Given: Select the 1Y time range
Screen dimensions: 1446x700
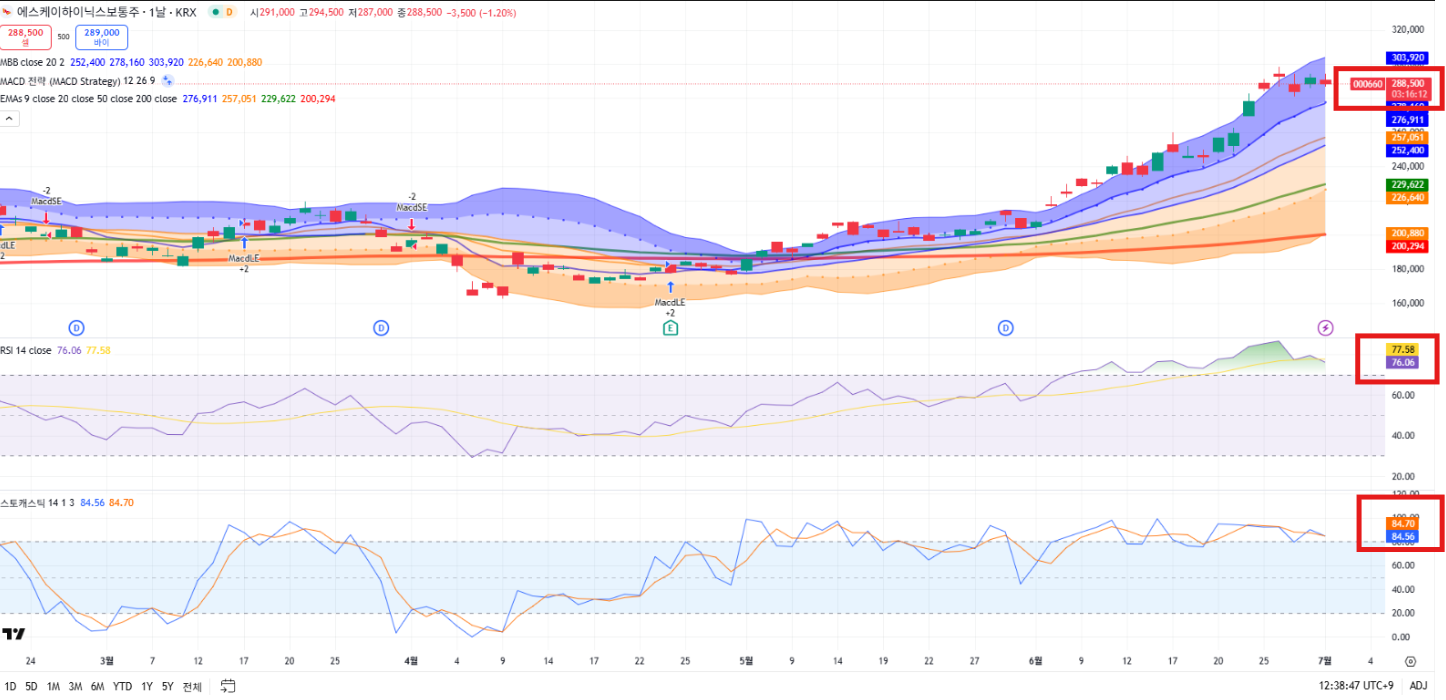Looking at the screenshot, I should tap(147, 686).
